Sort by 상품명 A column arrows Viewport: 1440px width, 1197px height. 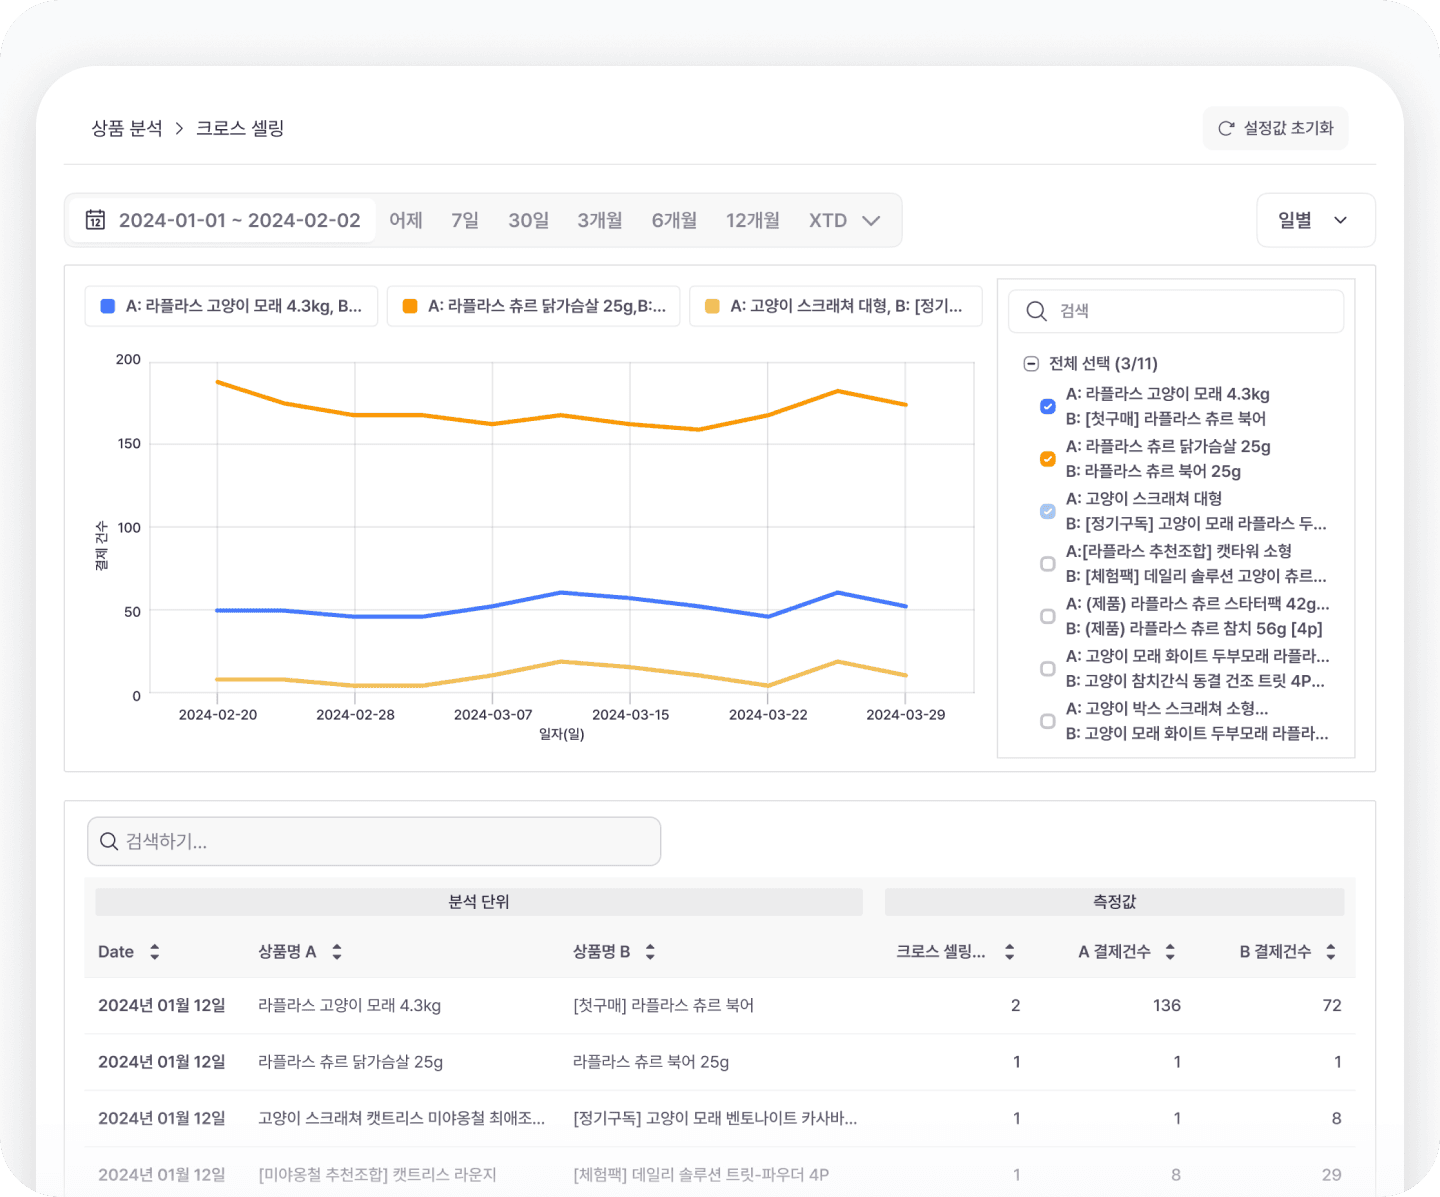pyautogui.click(x=337, y=952)
